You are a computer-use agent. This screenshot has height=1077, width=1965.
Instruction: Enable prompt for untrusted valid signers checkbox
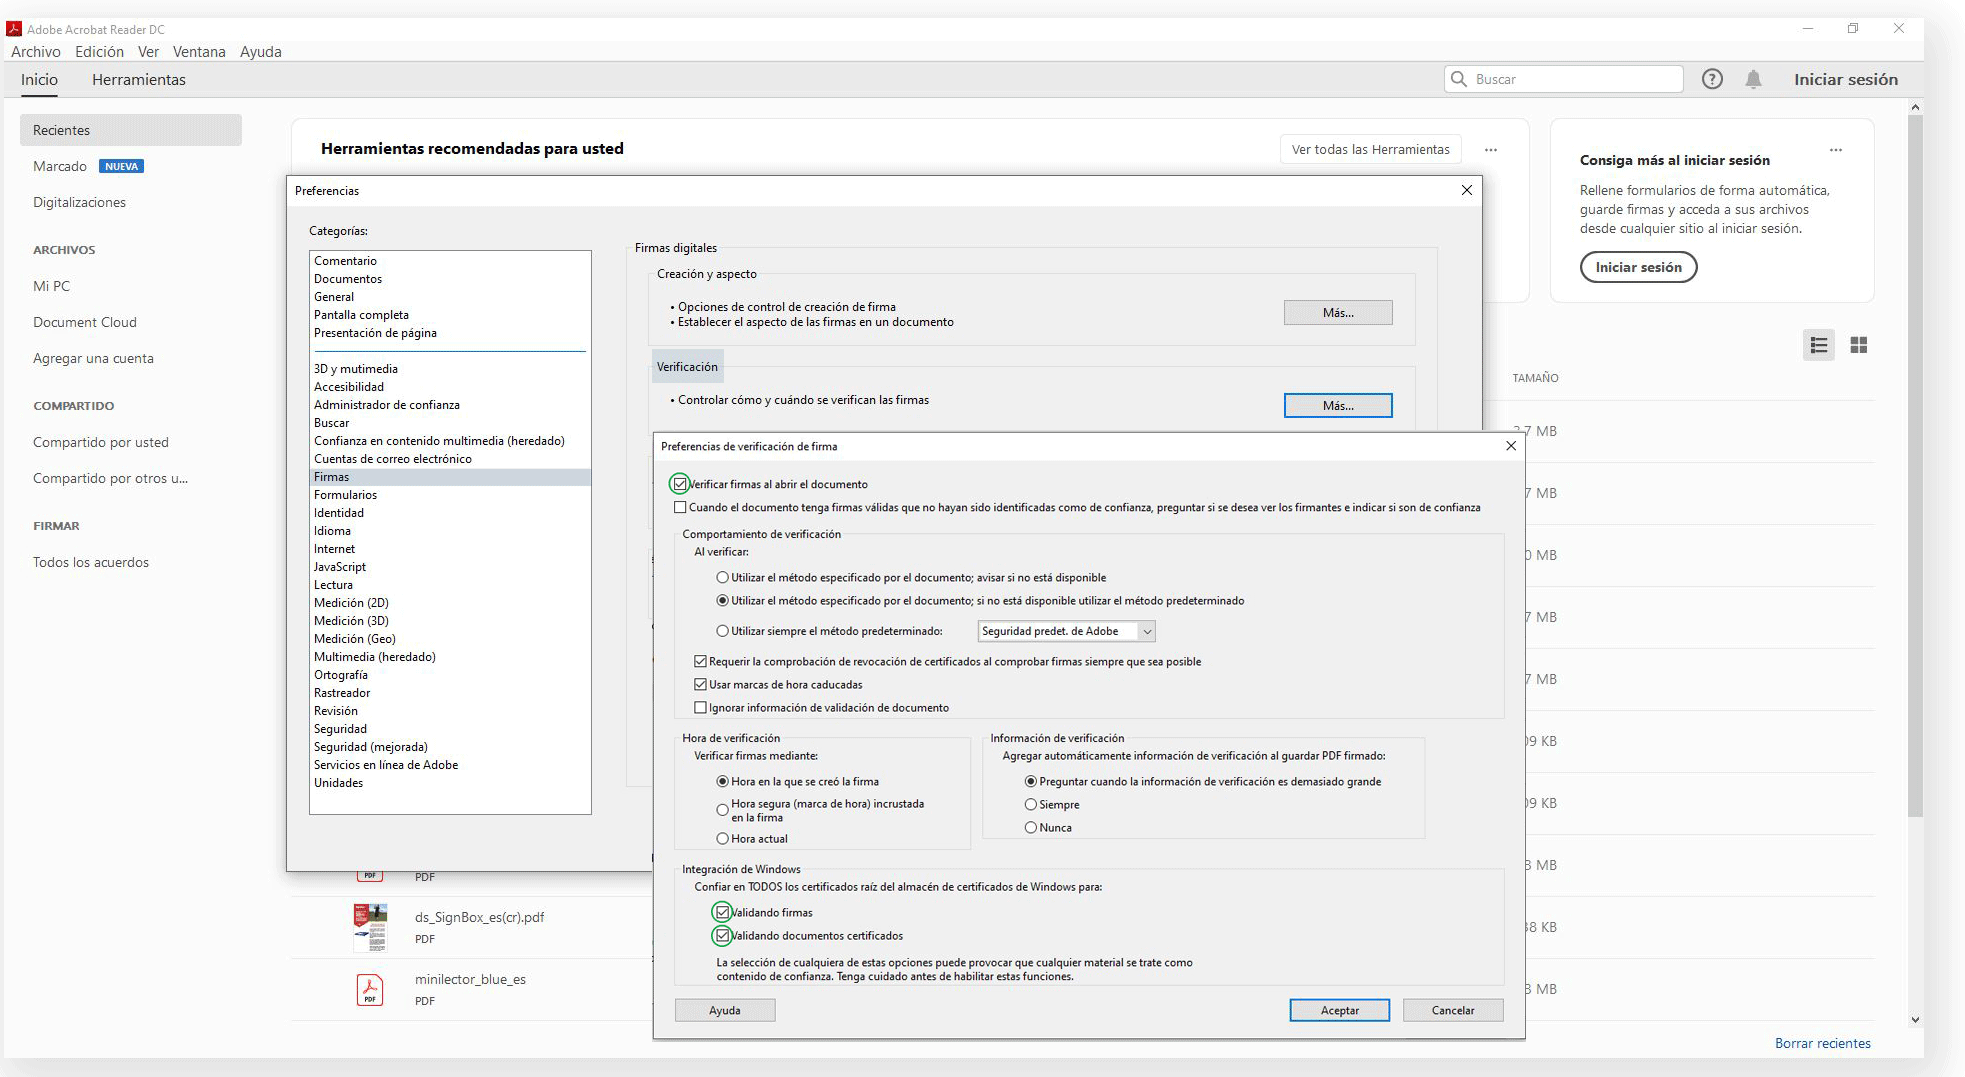tap(680, 507)
